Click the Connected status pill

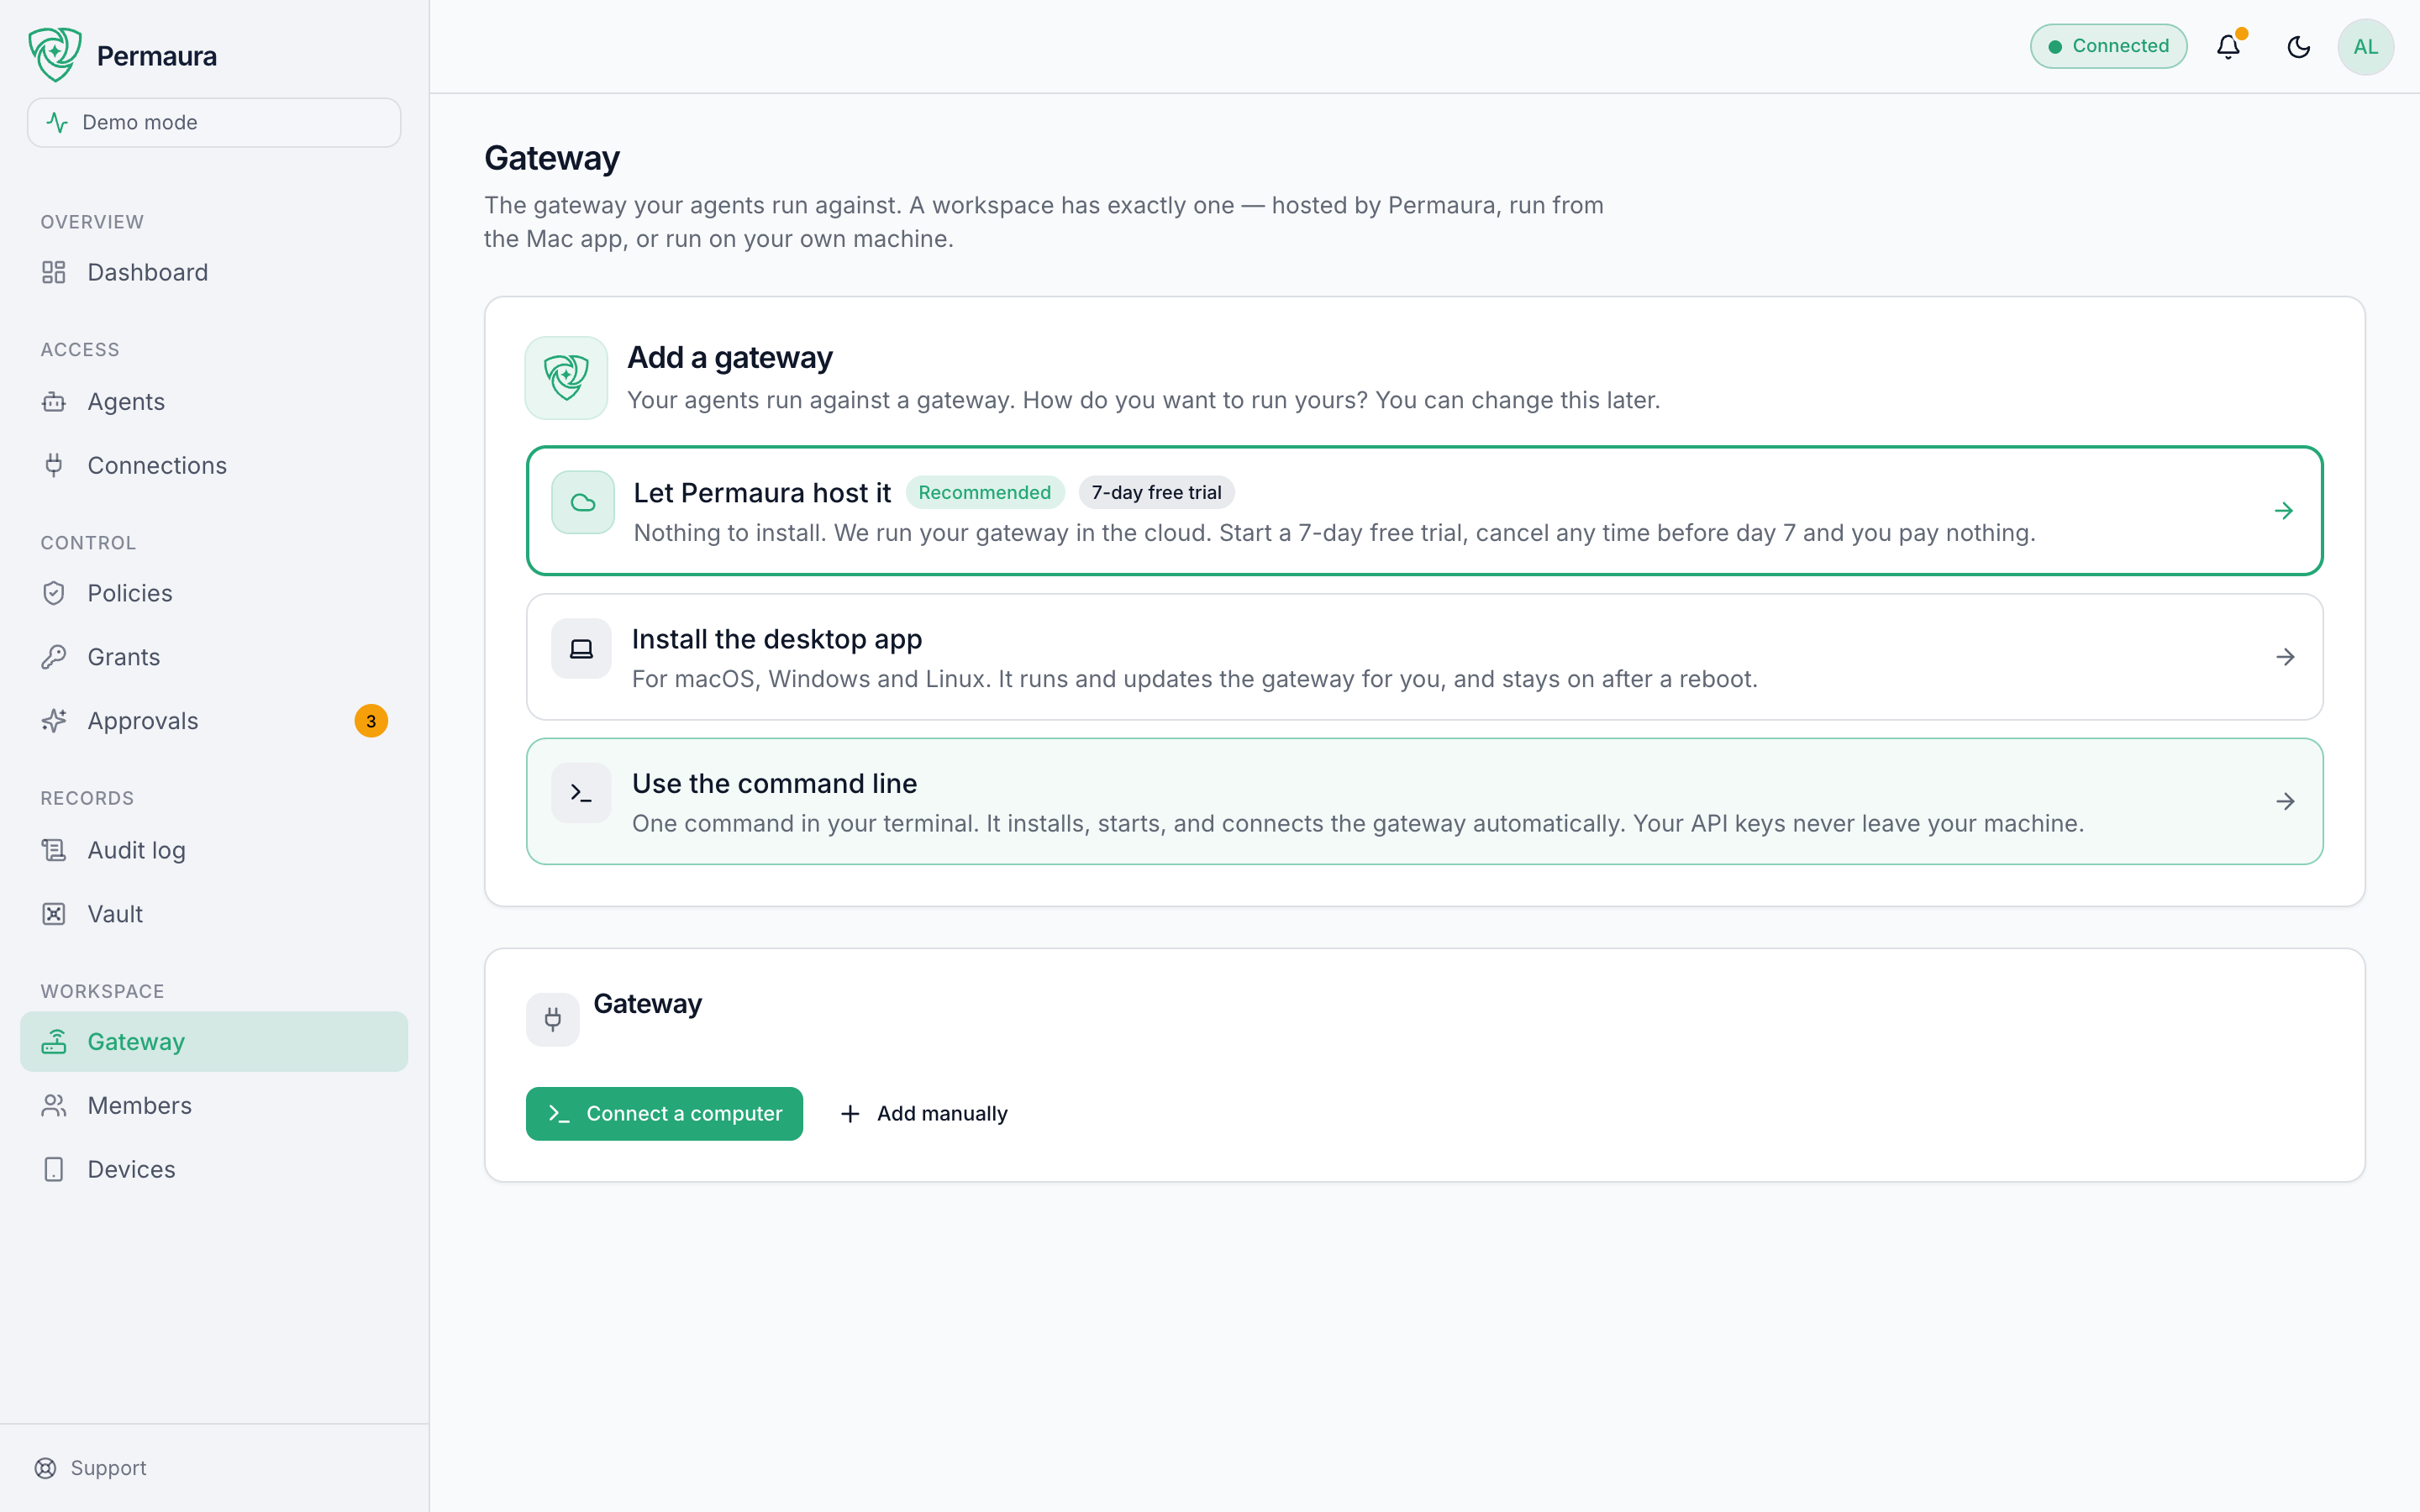(2108, 46)
